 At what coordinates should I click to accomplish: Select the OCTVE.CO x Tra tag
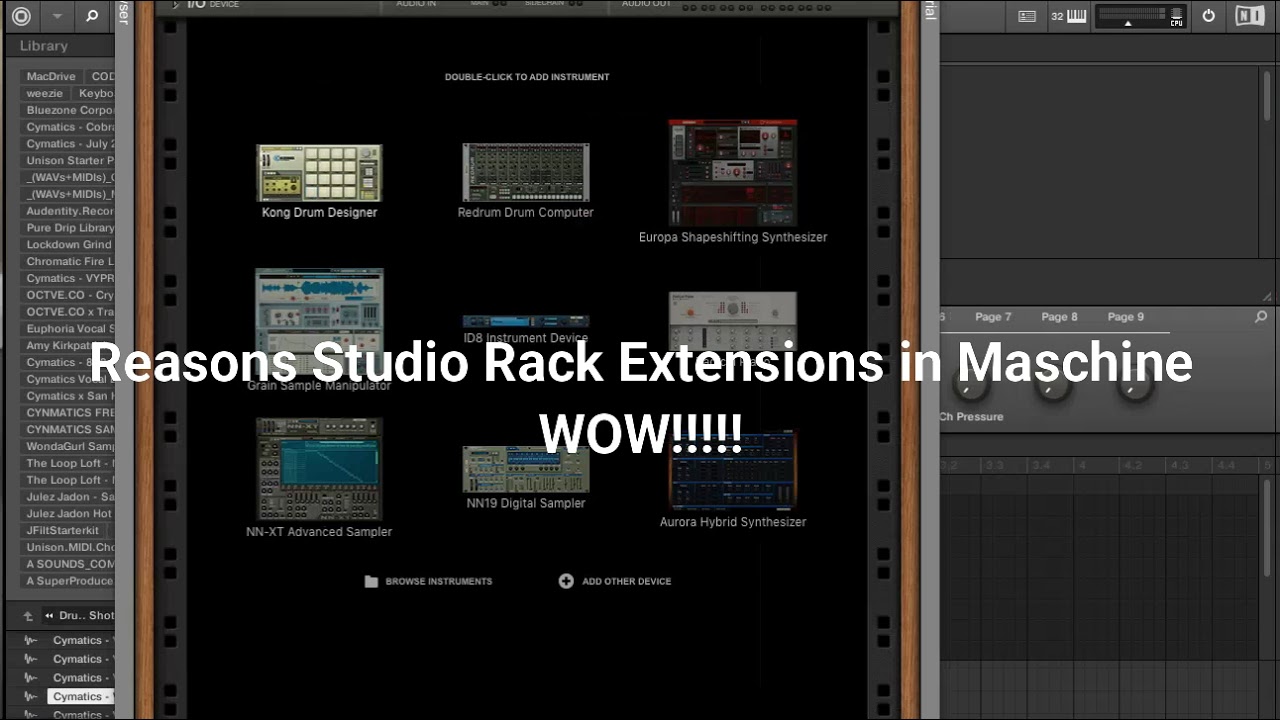pyautogui.click(x=69, y=312)
